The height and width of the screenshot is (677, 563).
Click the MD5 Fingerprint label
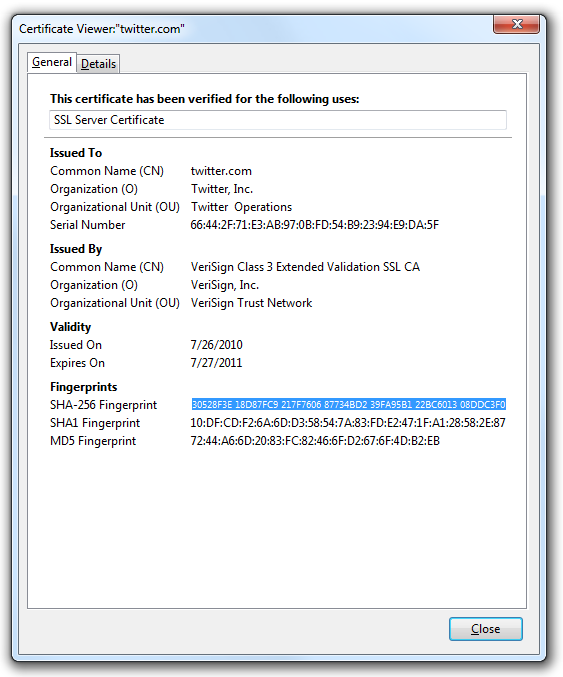[x=93, y=441]
